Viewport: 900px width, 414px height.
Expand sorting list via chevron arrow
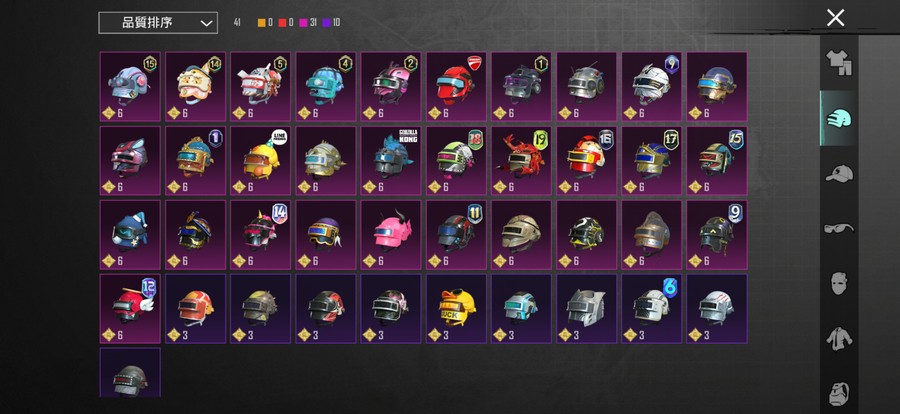[206, 24]
